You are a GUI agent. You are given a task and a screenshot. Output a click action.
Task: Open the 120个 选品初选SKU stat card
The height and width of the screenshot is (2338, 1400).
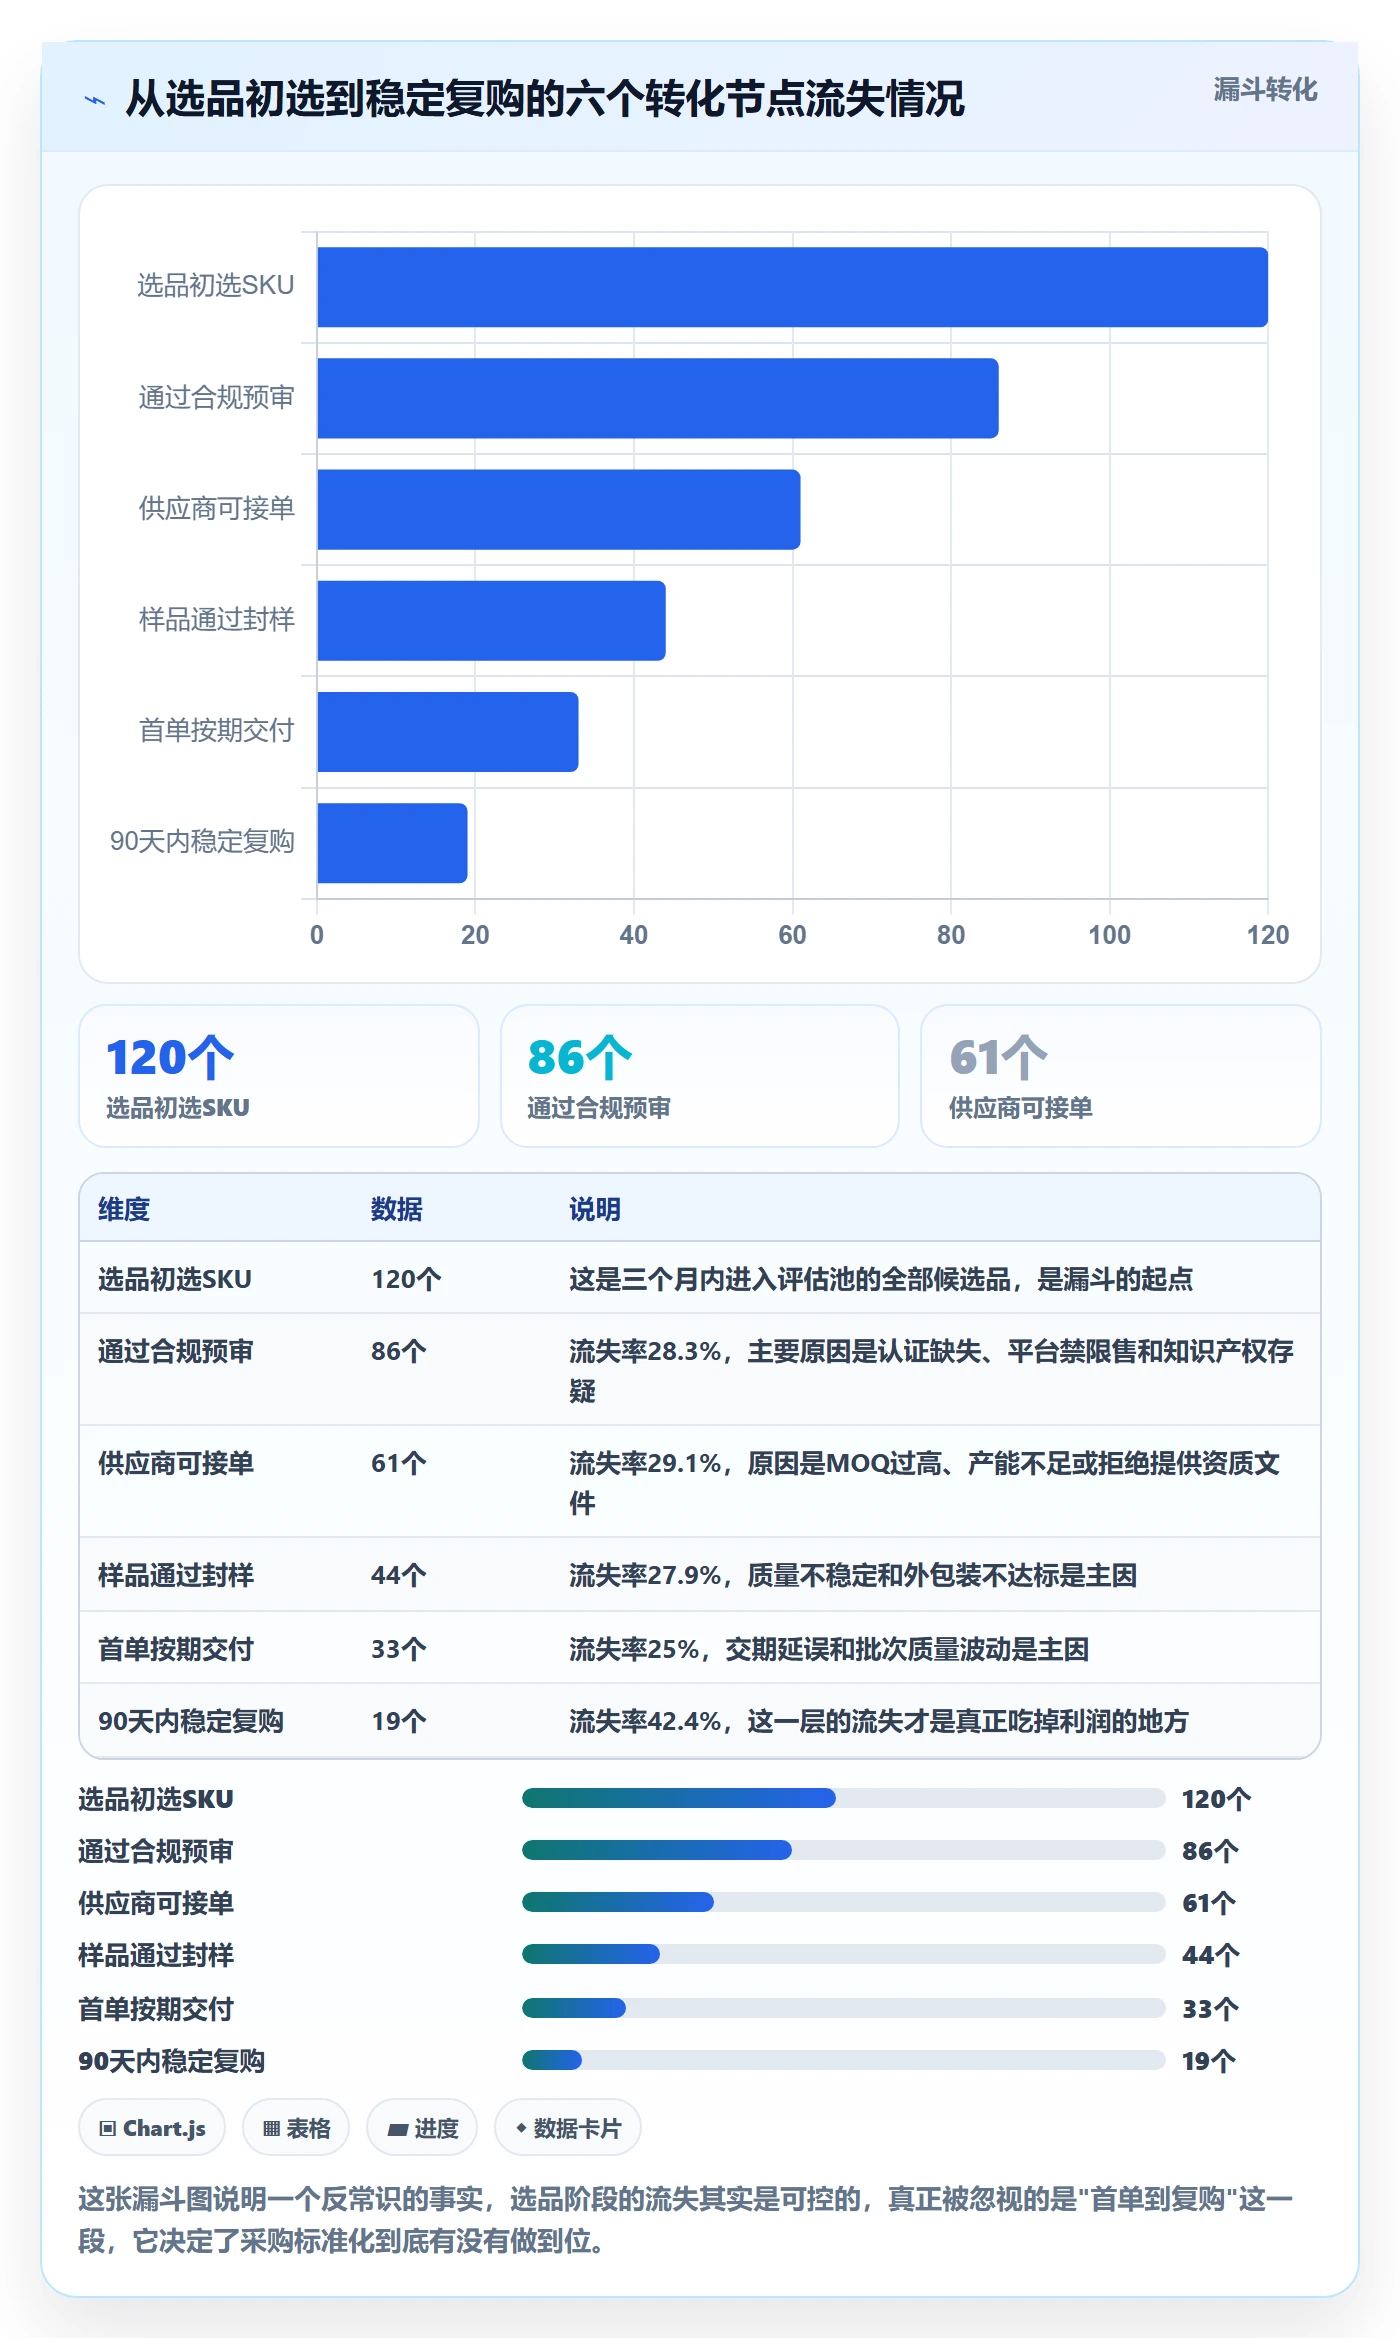[279, 1076]
